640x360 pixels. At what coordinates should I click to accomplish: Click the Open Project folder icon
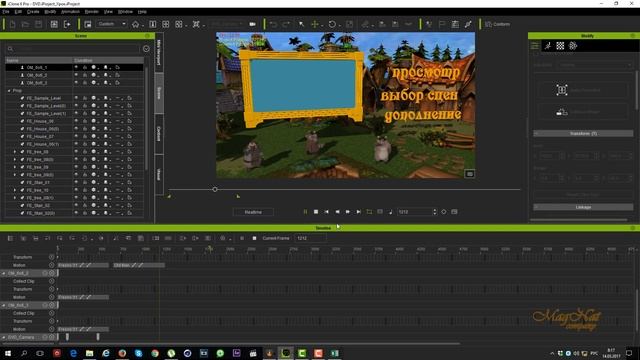coord(25,24)
